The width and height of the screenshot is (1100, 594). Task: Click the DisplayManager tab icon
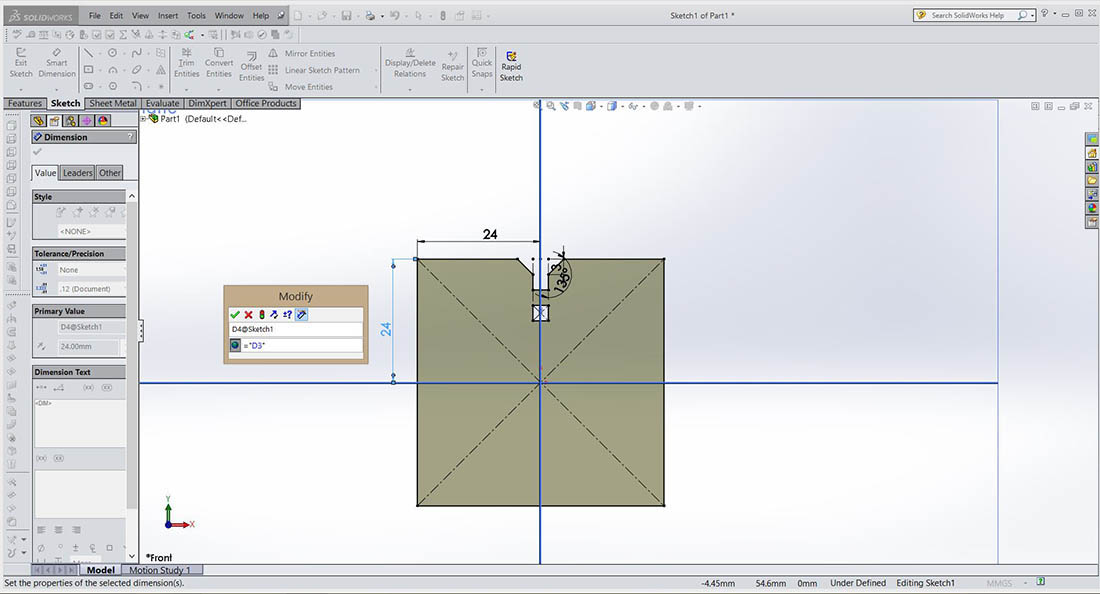click(103, 121)
